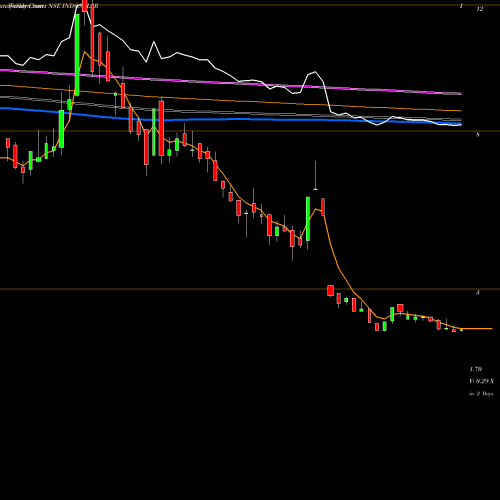Click the '1.70' price value text
Image resolution: width=500 pixels, height=500 pixels.
tap(476, 369)
